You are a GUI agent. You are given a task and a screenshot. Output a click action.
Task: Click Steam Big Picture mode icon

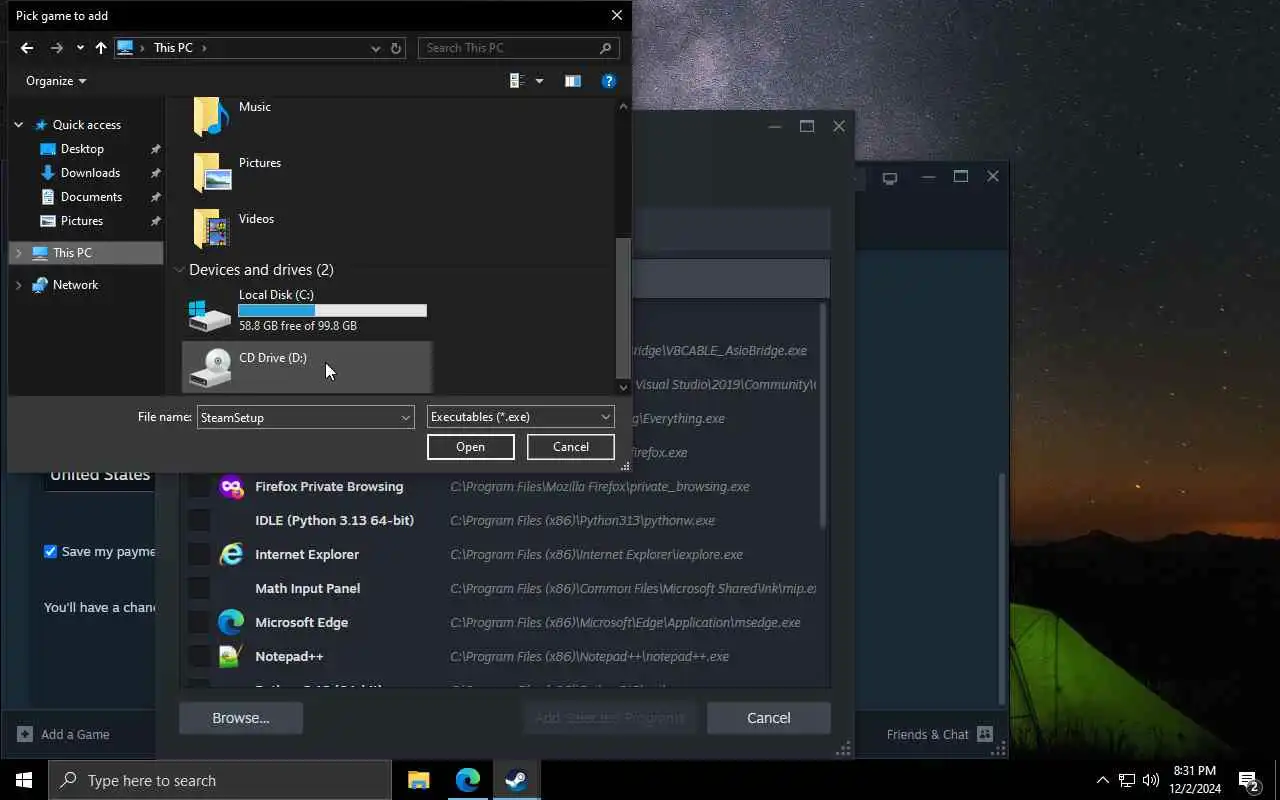[889, 178]
